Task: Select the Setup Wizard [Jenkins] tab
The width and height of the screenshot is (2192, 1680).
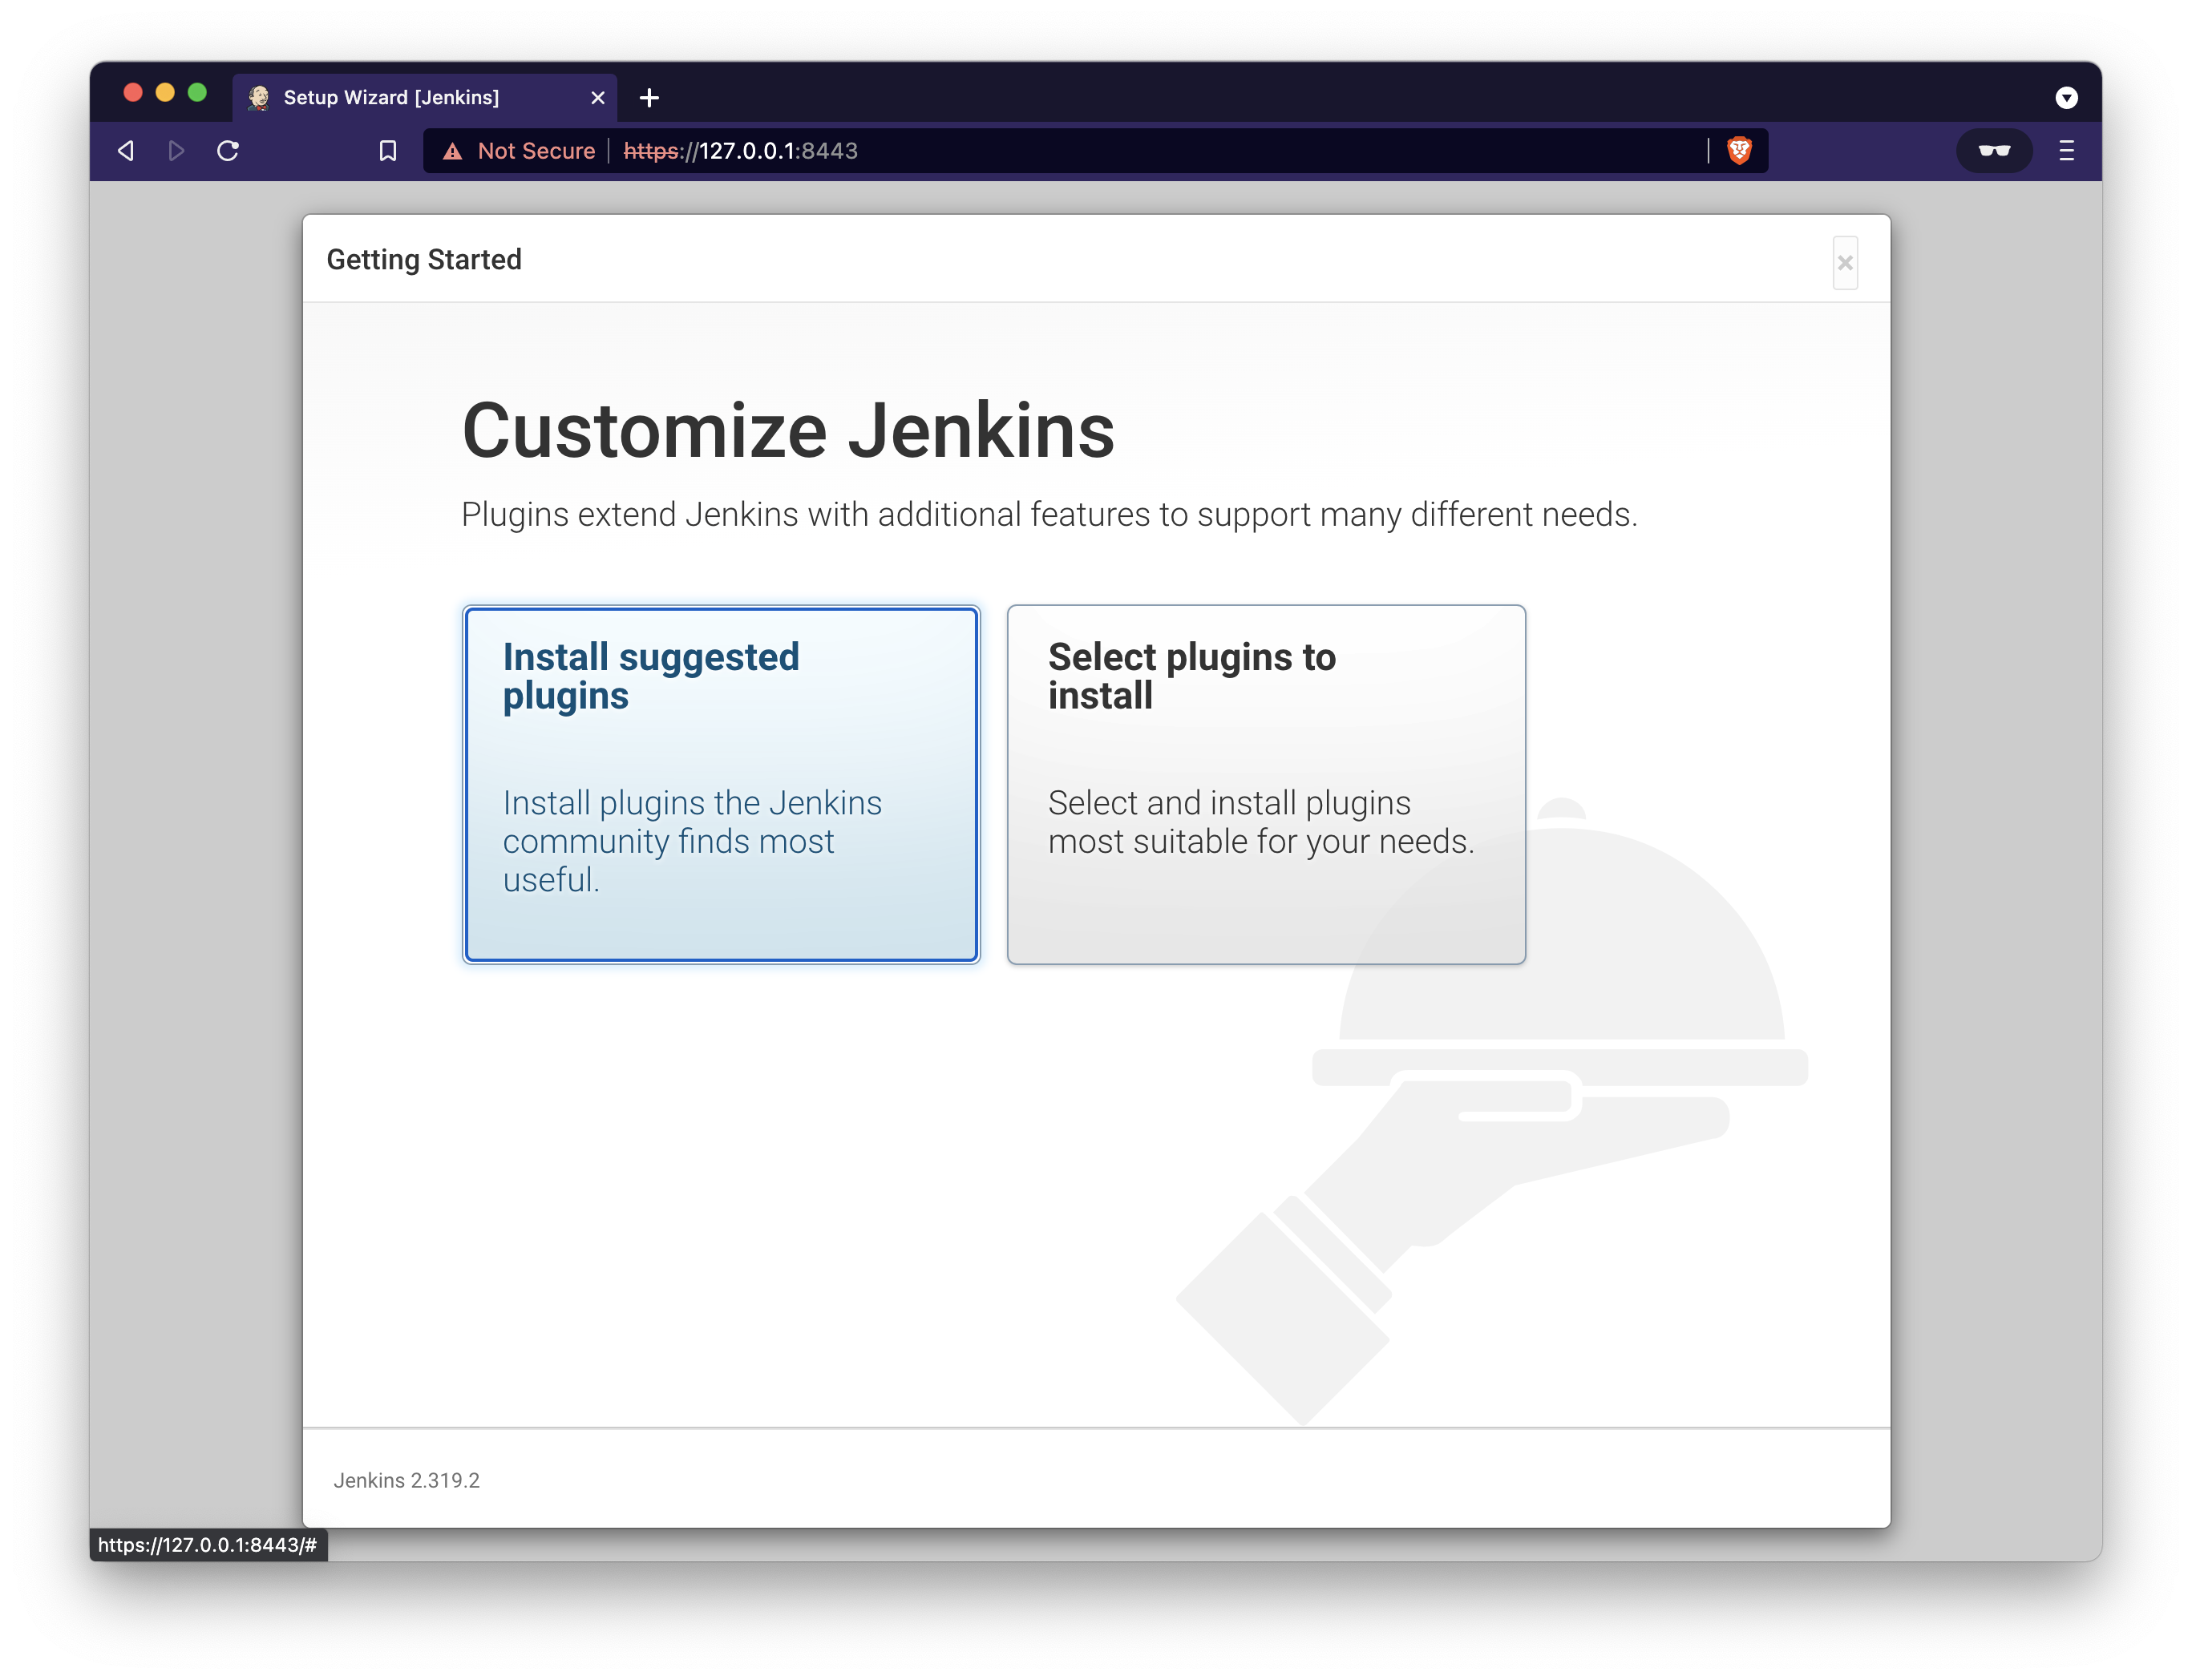Action: coord(400,98)
